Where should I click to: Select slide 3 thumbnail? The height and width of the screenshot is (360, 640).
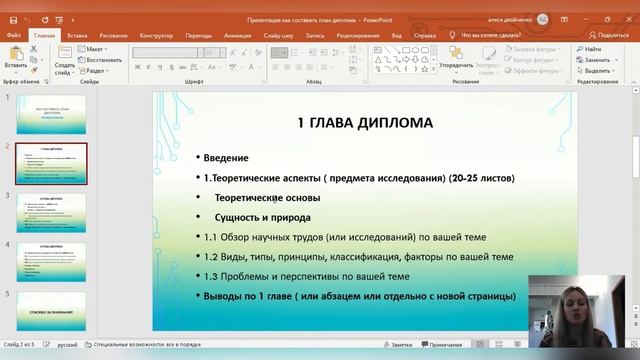[51, 213]
